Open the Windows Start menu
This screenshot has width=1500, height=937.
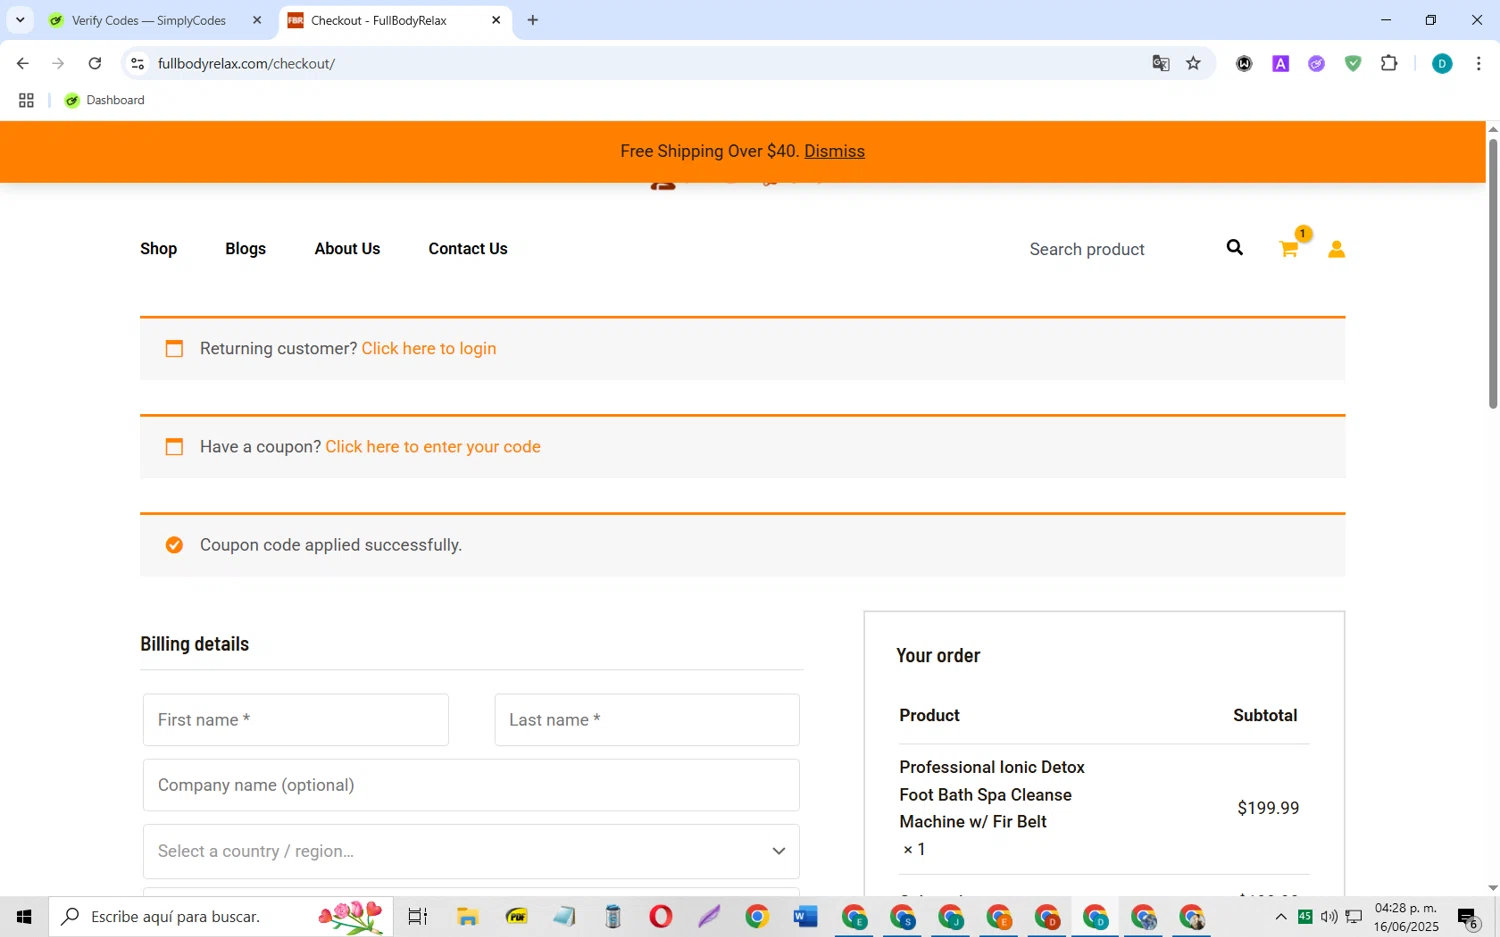tap(24, 916)
